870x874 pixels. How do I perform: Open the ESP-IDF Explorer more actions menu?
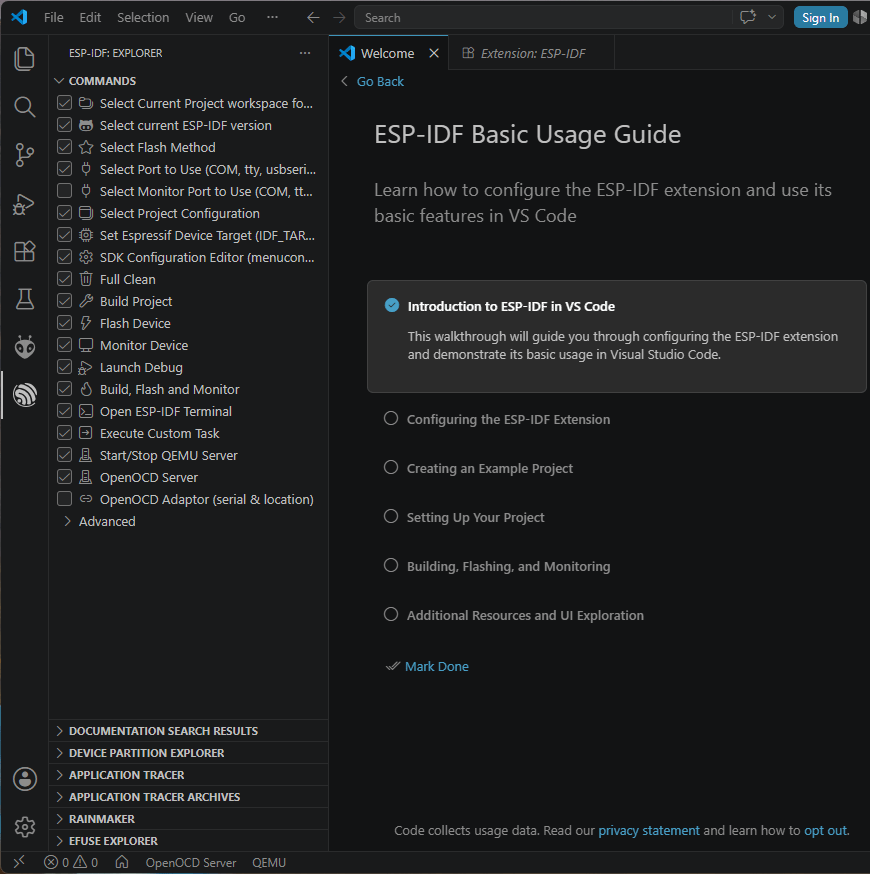(x=305, y=53)
